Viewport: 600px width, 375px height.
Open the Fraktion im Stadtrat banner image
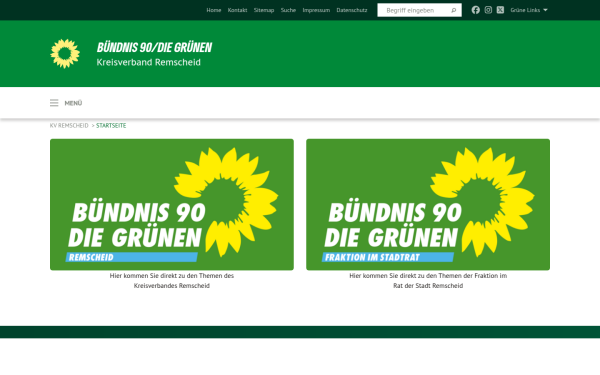(428, 204)
